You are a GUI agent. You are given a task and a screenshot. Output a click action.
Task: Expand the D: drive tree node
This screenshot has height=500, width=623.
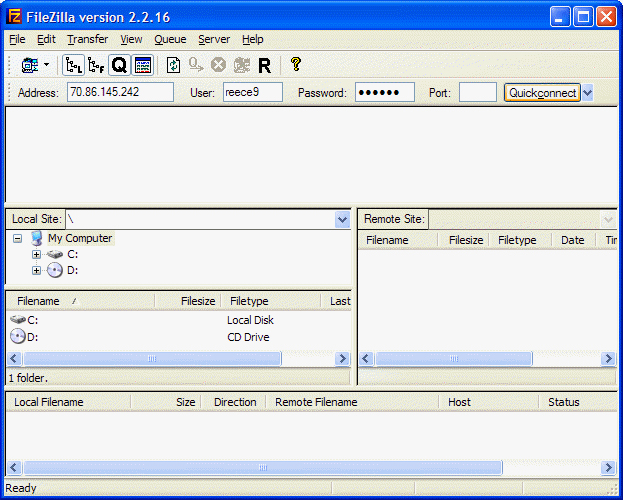tap(36, 271)
